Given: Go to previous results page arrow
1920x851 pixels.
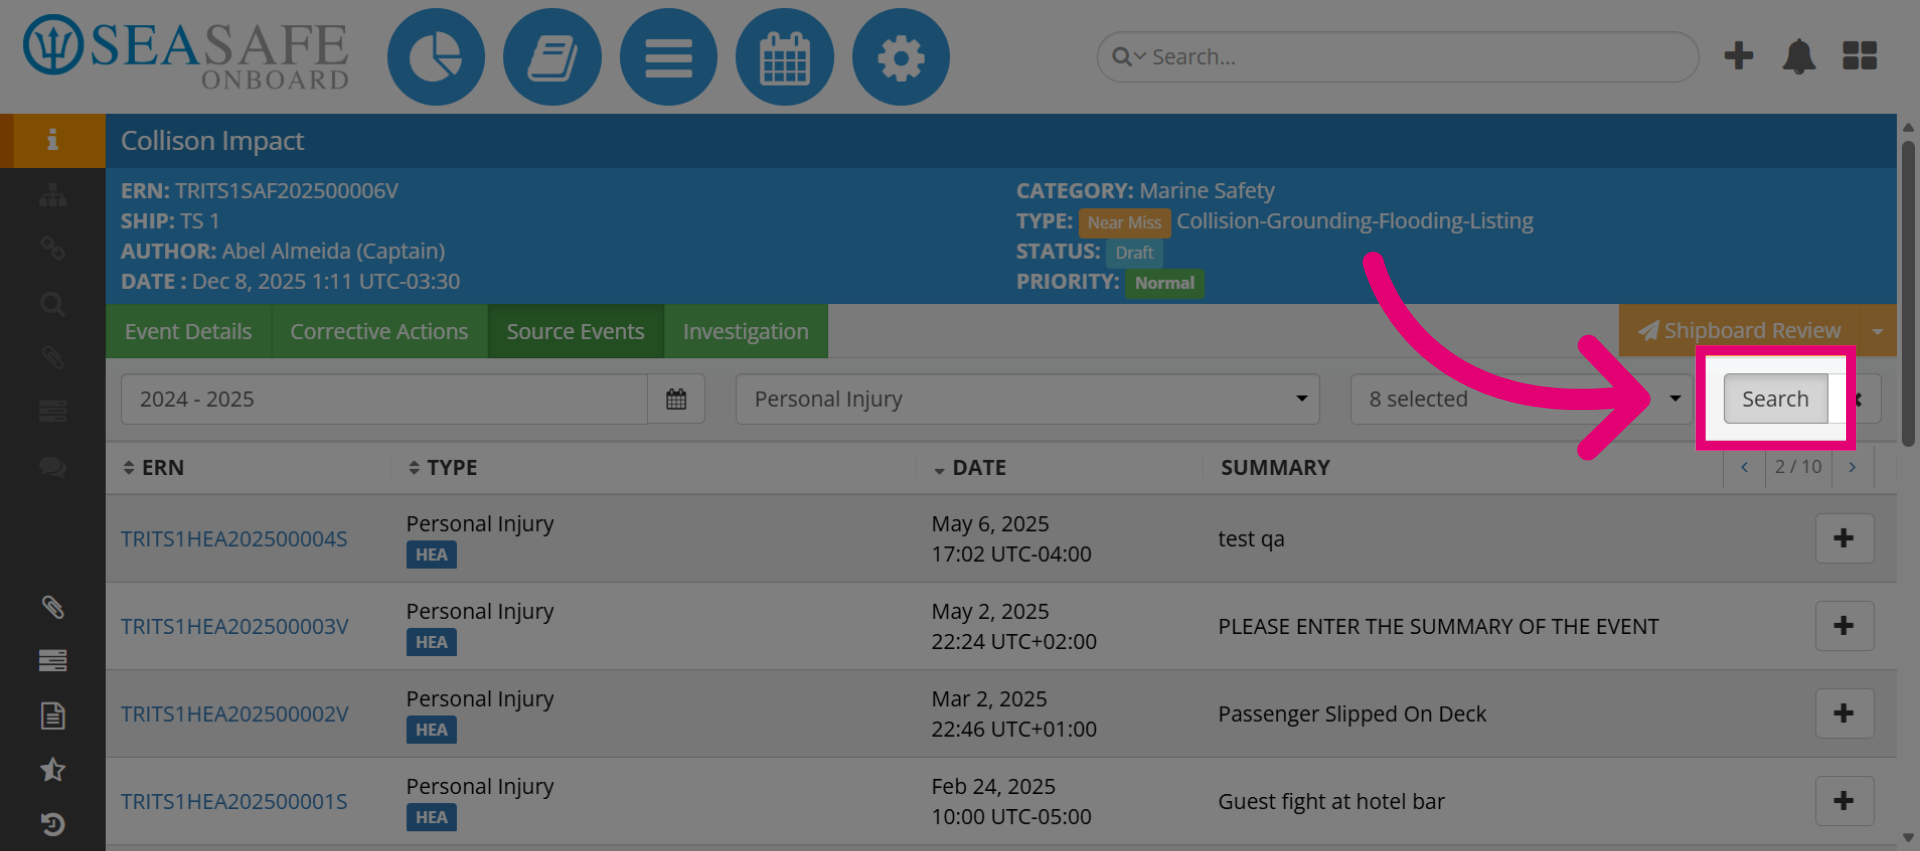Looking at the screenshot, I should pyautogui.click(x=1745, y=467).
